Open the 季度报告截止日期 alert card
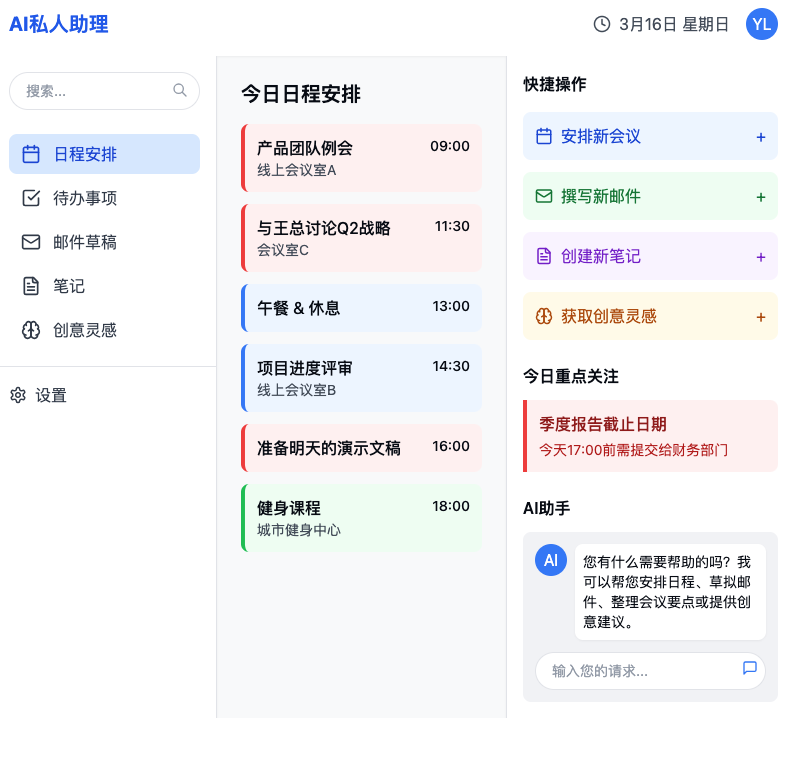This screenshot has height=758, width=788. 650,436
